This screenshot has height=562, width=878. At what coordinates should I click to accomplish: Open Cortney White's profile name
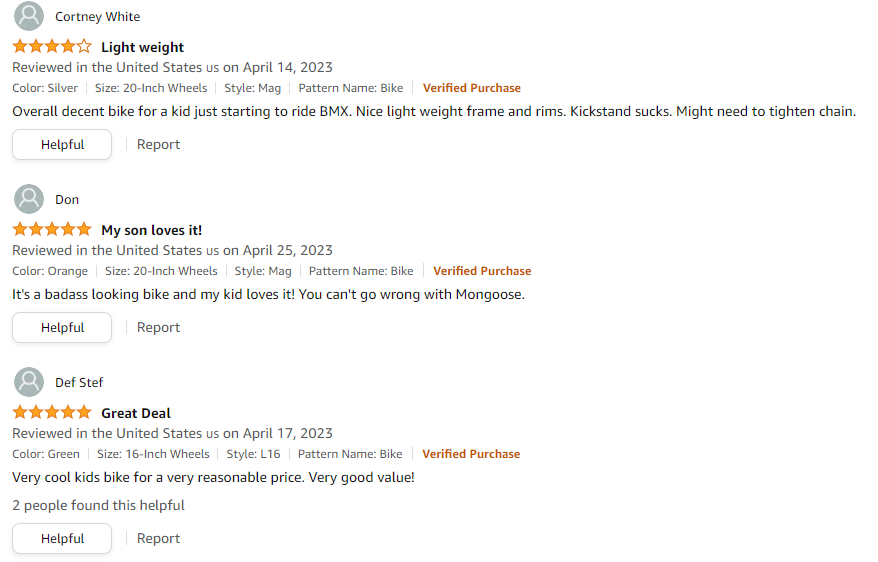click(x=97, y=17)
